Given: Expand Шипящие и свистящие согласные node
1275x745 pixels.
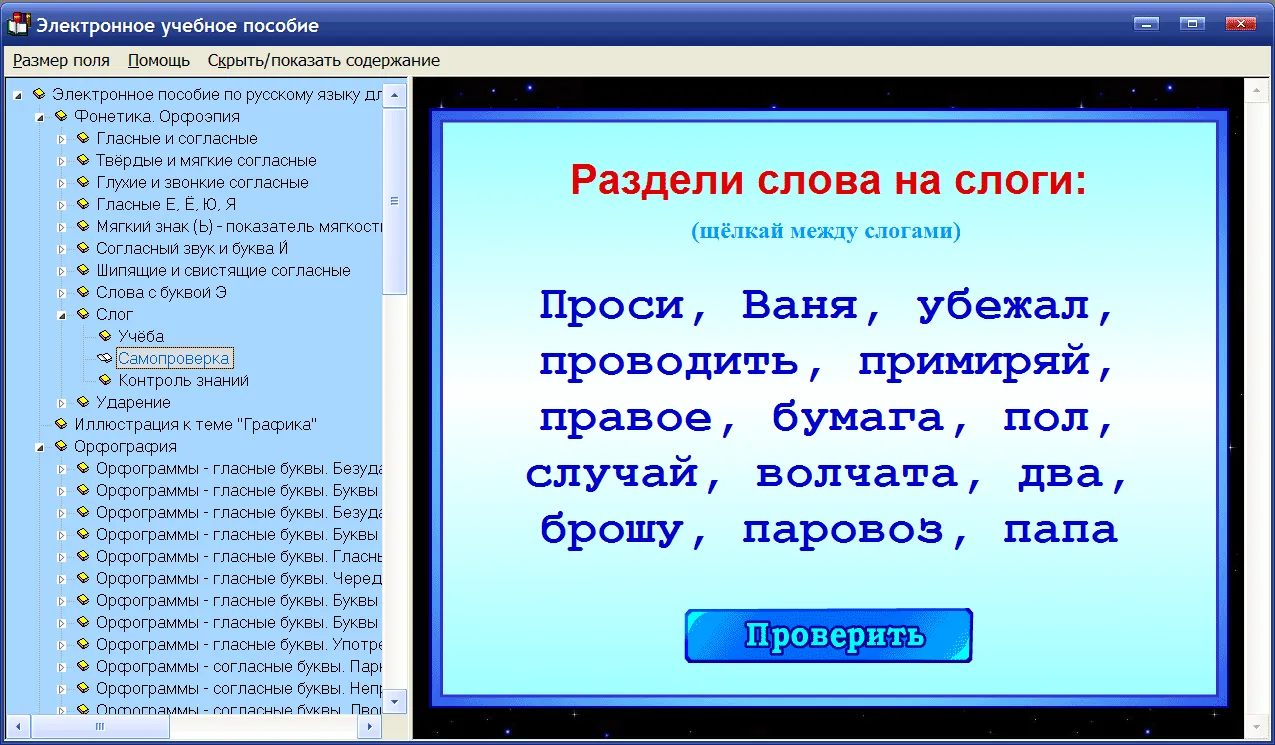Looking at the screenshot, I should pyautogui.click(x=62, y=271).
